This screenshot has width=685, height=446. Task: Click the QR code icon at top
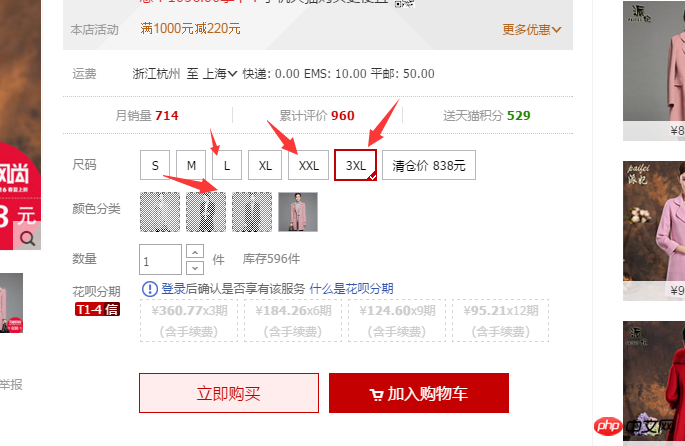pos(404,3)
